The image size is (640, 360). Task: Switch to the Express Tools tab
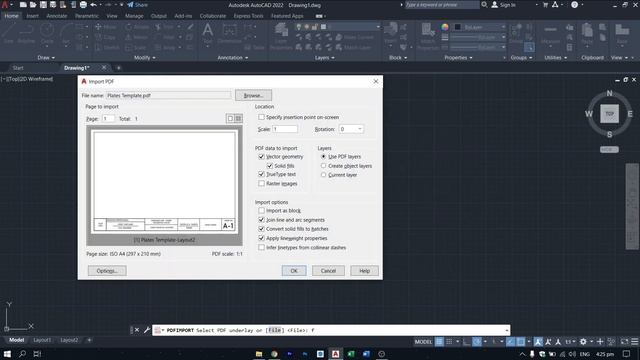click(x=248, y=16)
